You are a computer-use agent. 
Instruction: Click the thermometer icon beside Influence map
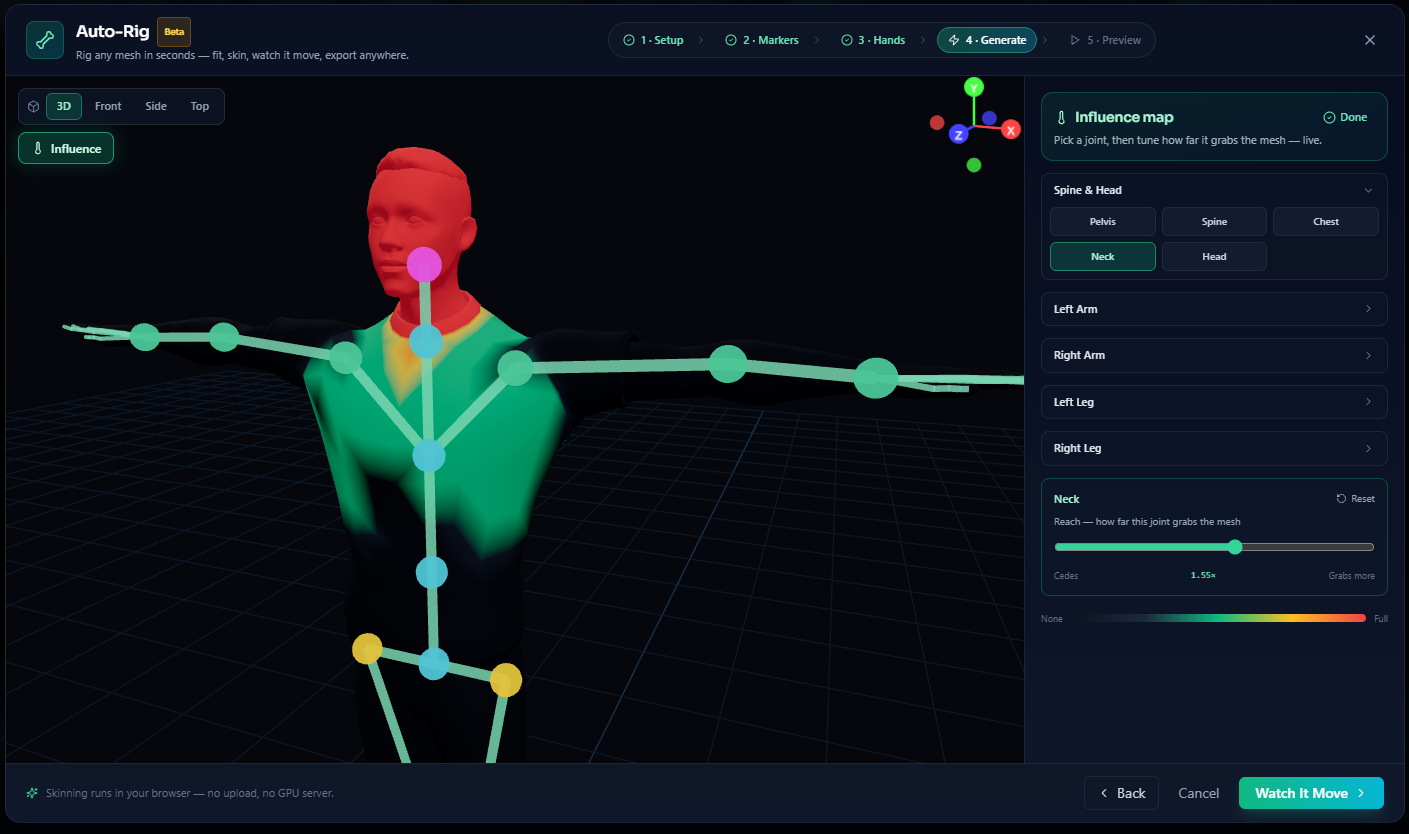(1061, 117)
